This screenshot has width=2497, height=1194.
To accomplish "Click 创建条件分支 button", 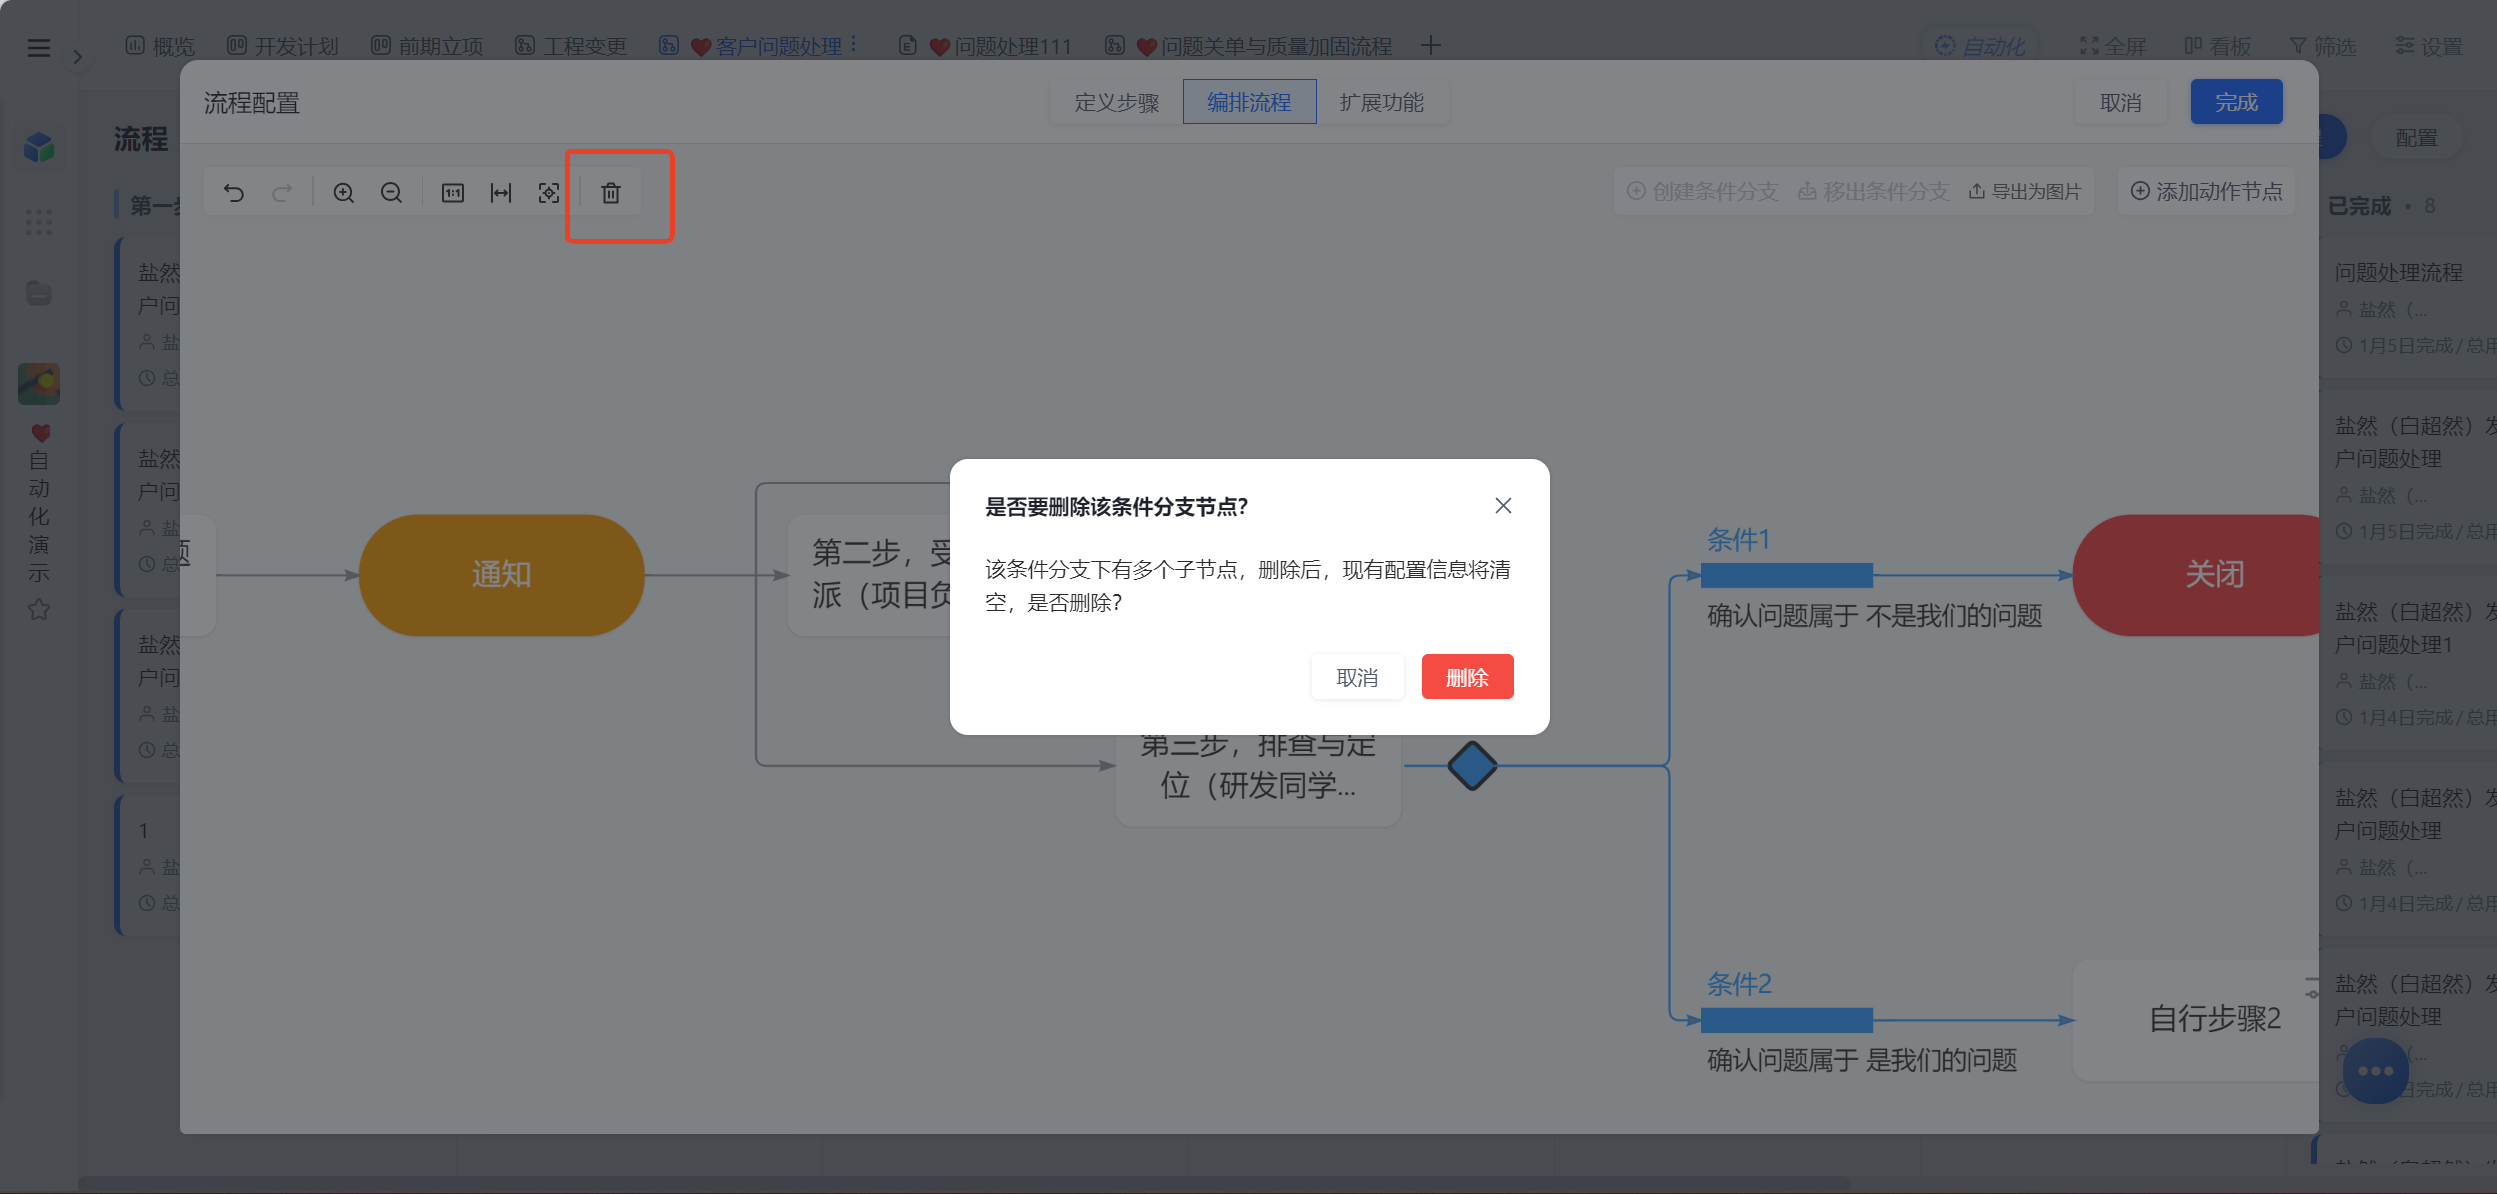I will (x=1702, y=191).
